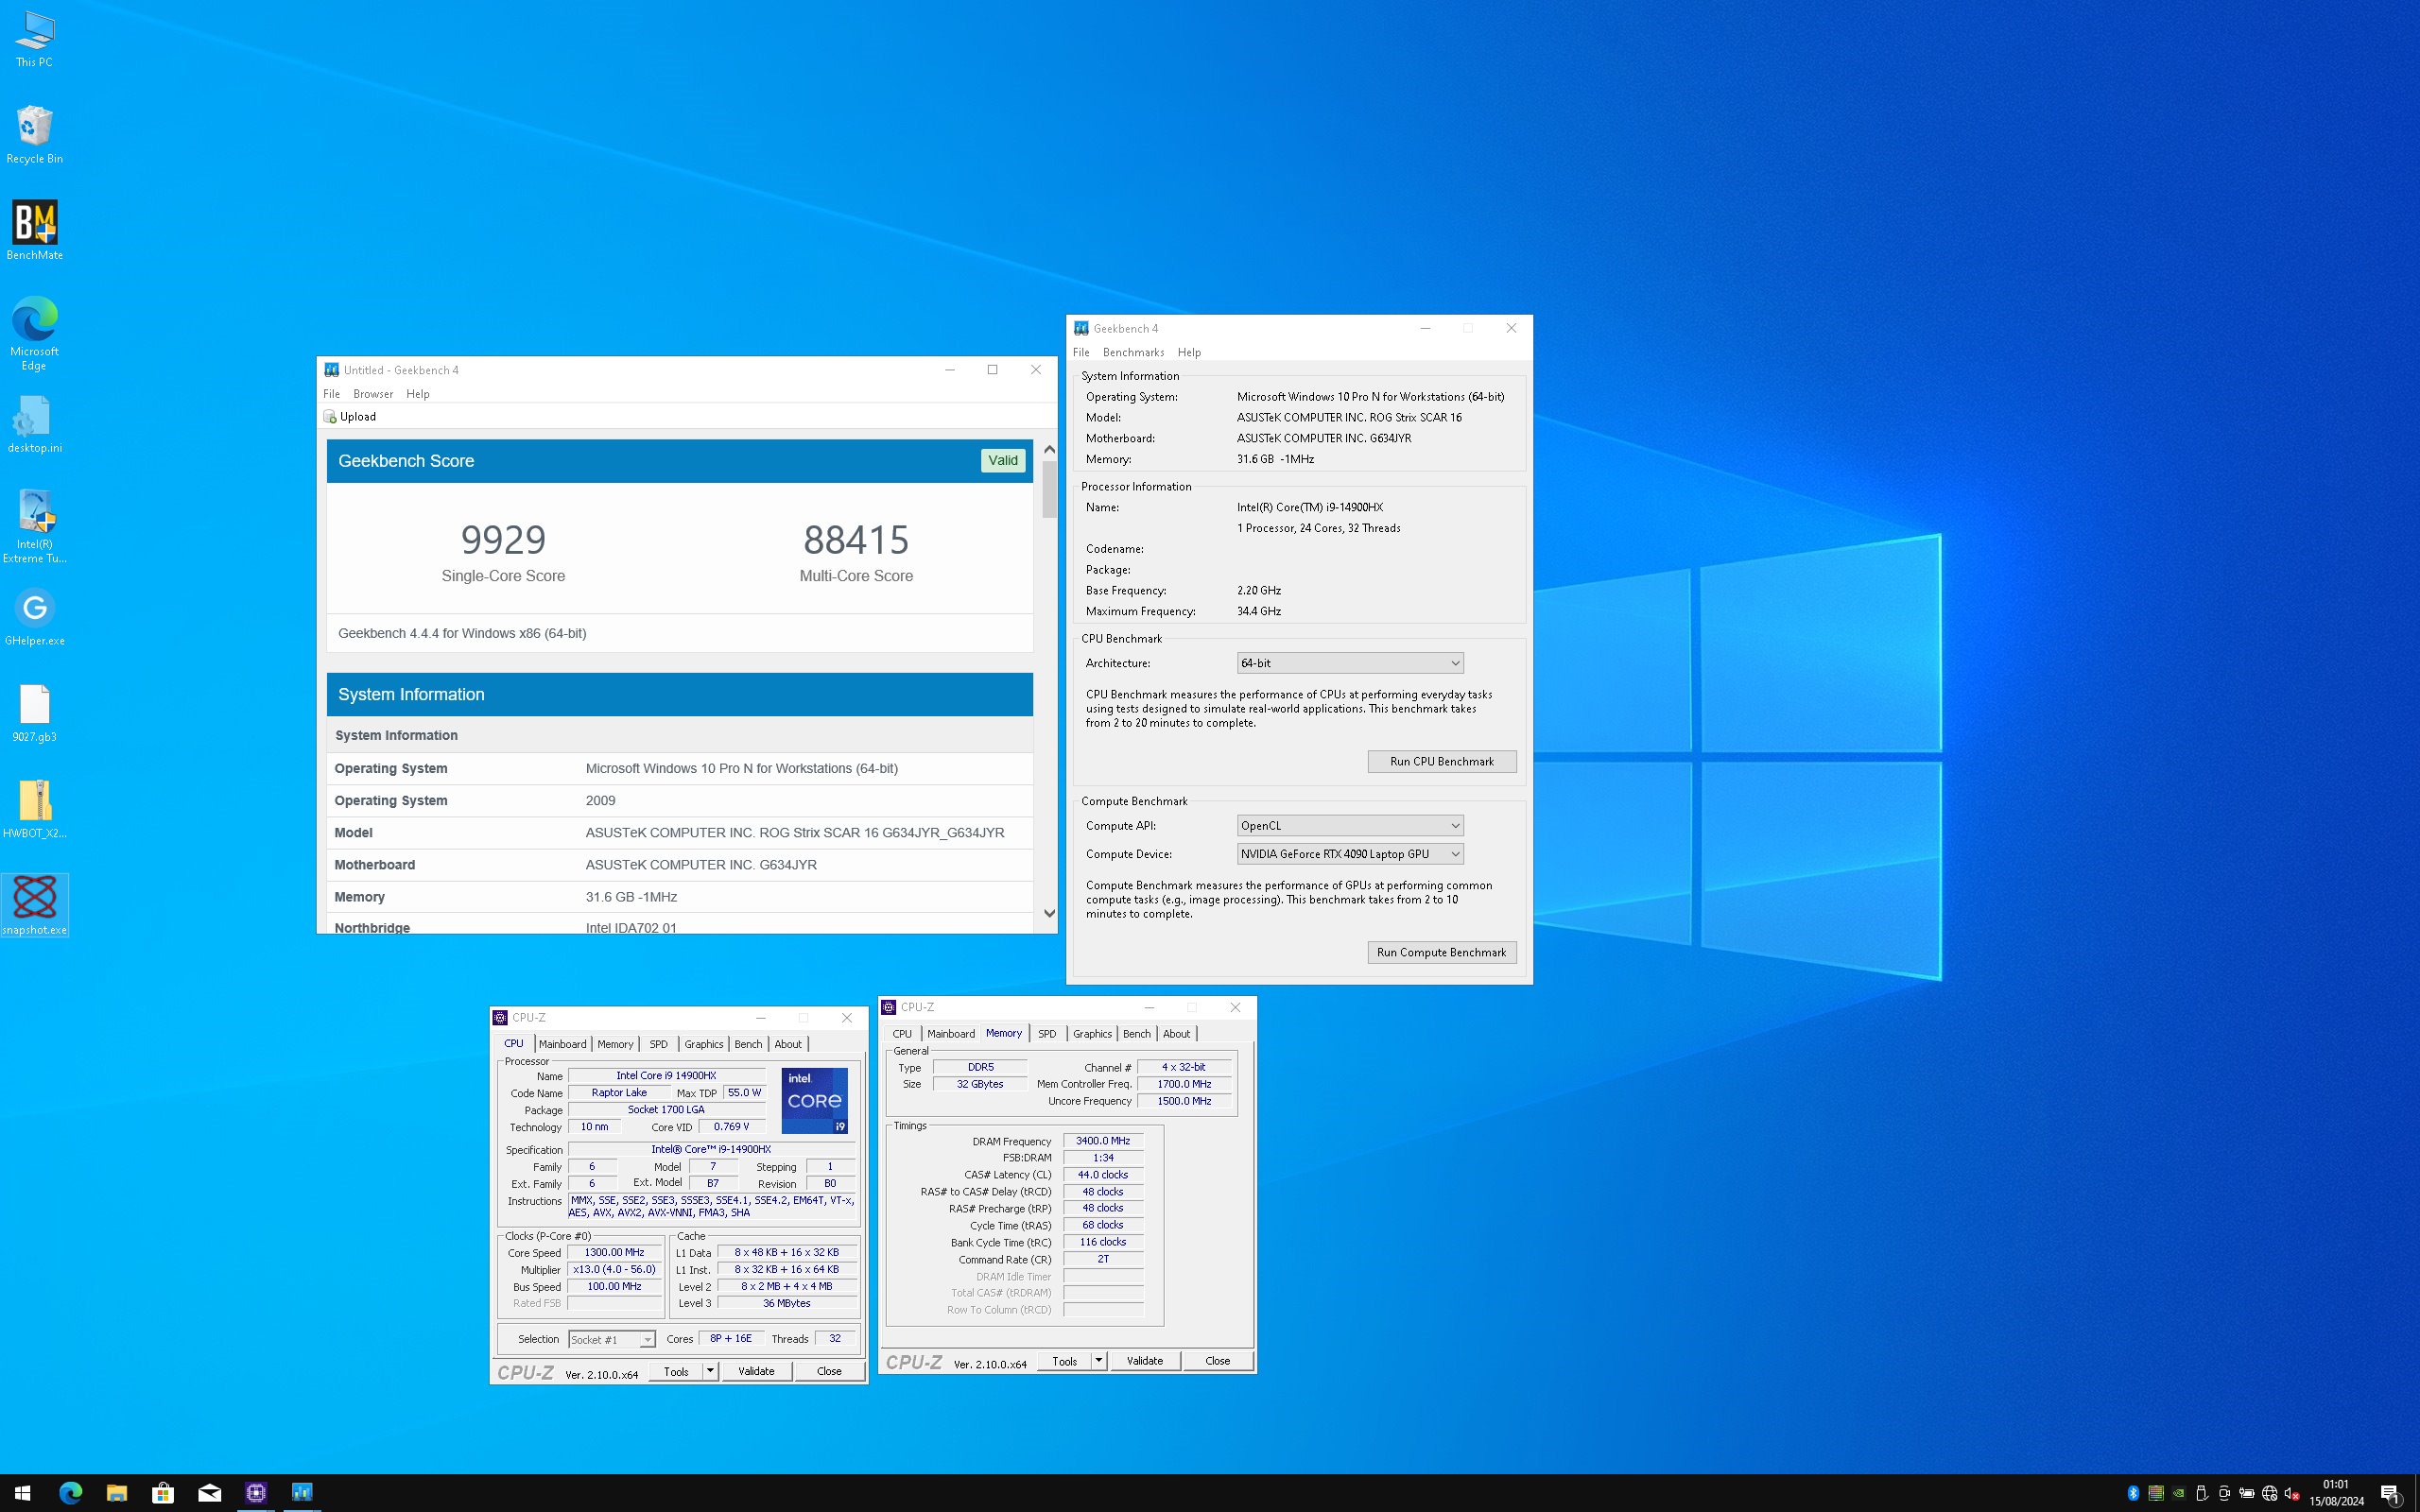This screenshot has width=2420, height=1512.
Task: Open the notification center icon
Action: pos(2391,1494)
